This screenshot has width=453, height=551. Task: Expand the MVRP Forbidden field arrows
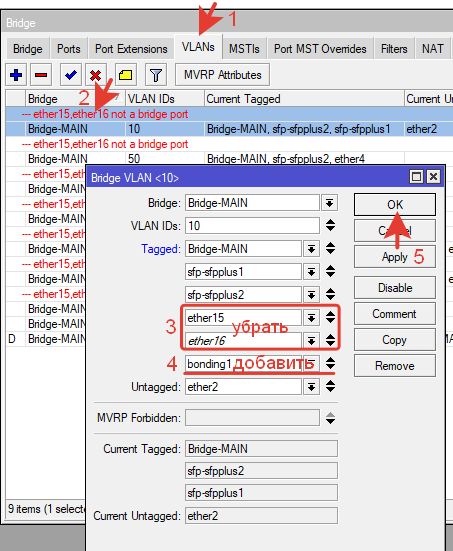click(330, 418)
